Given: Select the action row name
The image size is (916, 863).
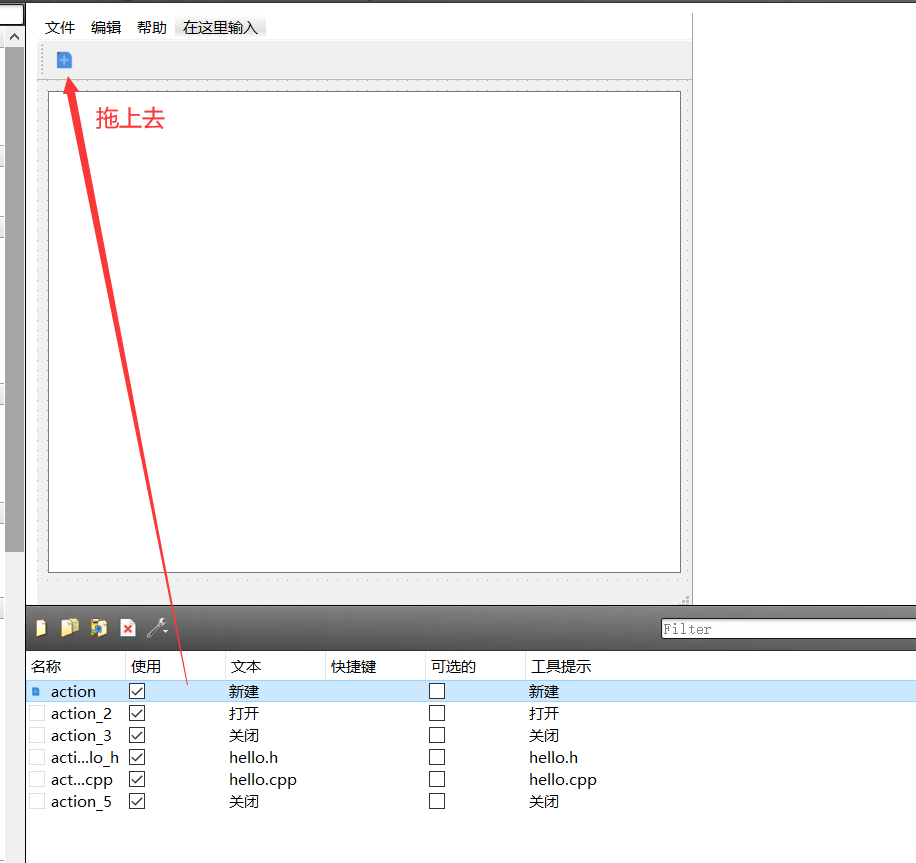Looking at the screenshot, I should 73,692.
